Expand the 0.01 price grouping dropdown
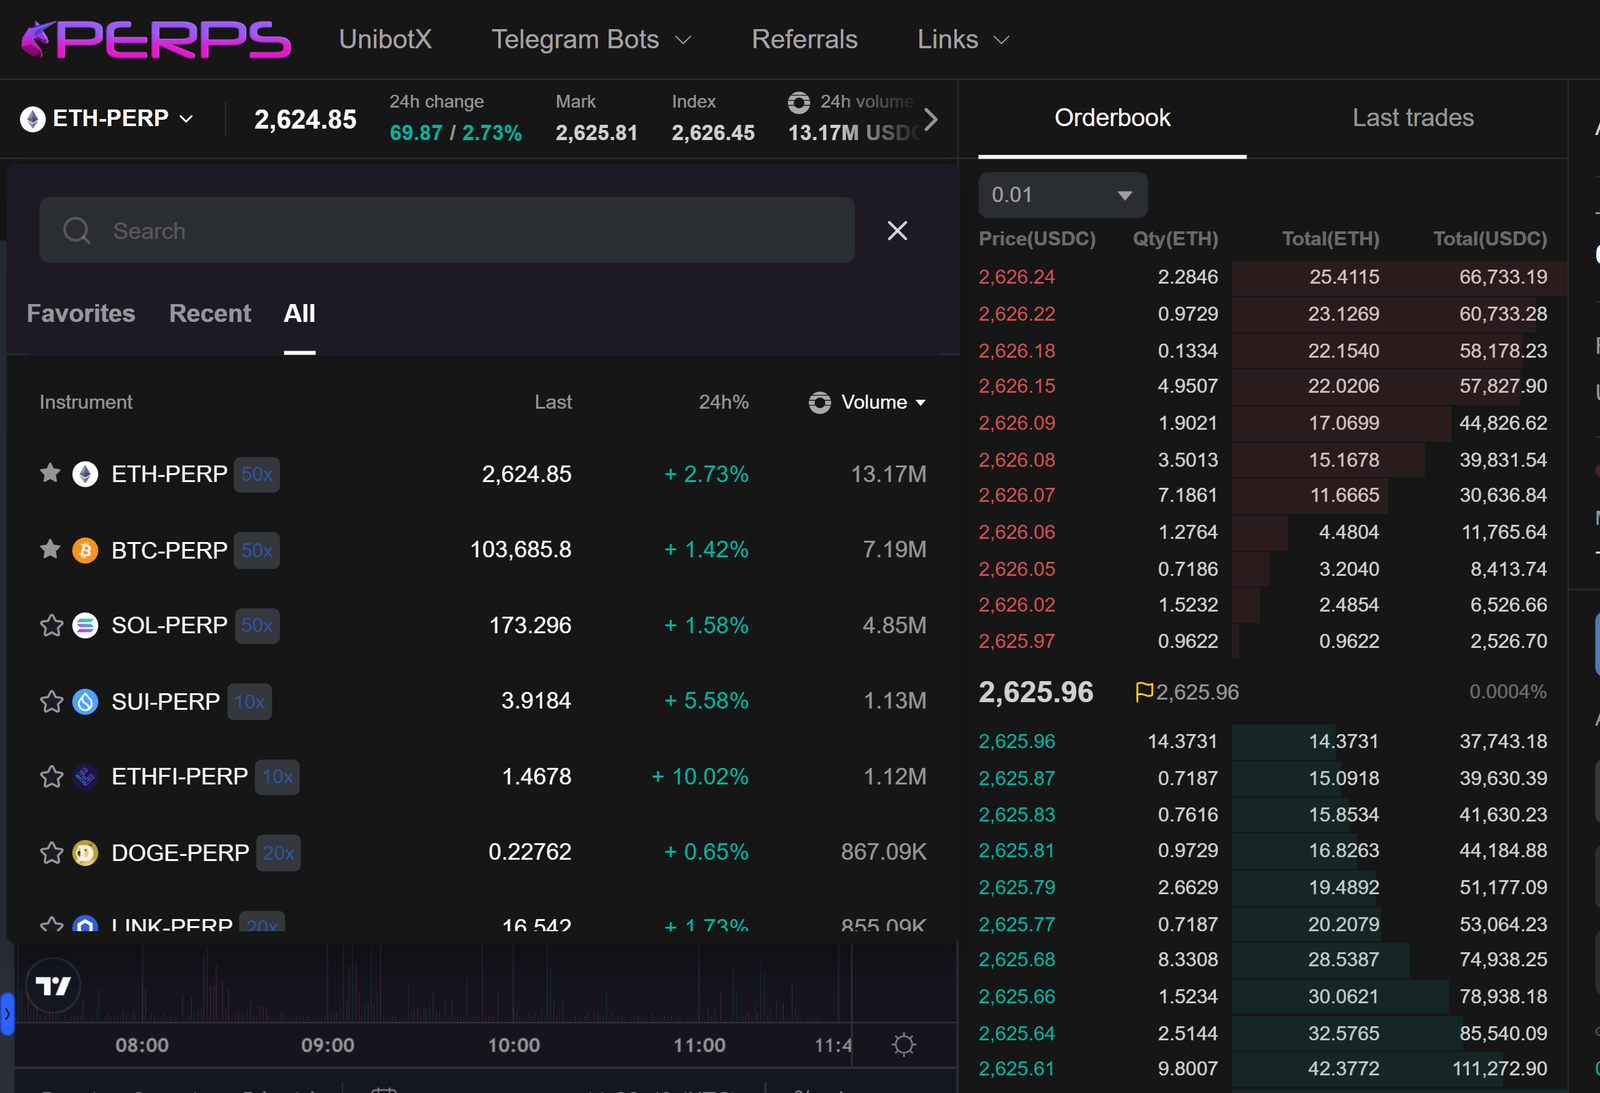Image resolution: width=1600 pixels, height=1093 pixels. [1062, 195]
